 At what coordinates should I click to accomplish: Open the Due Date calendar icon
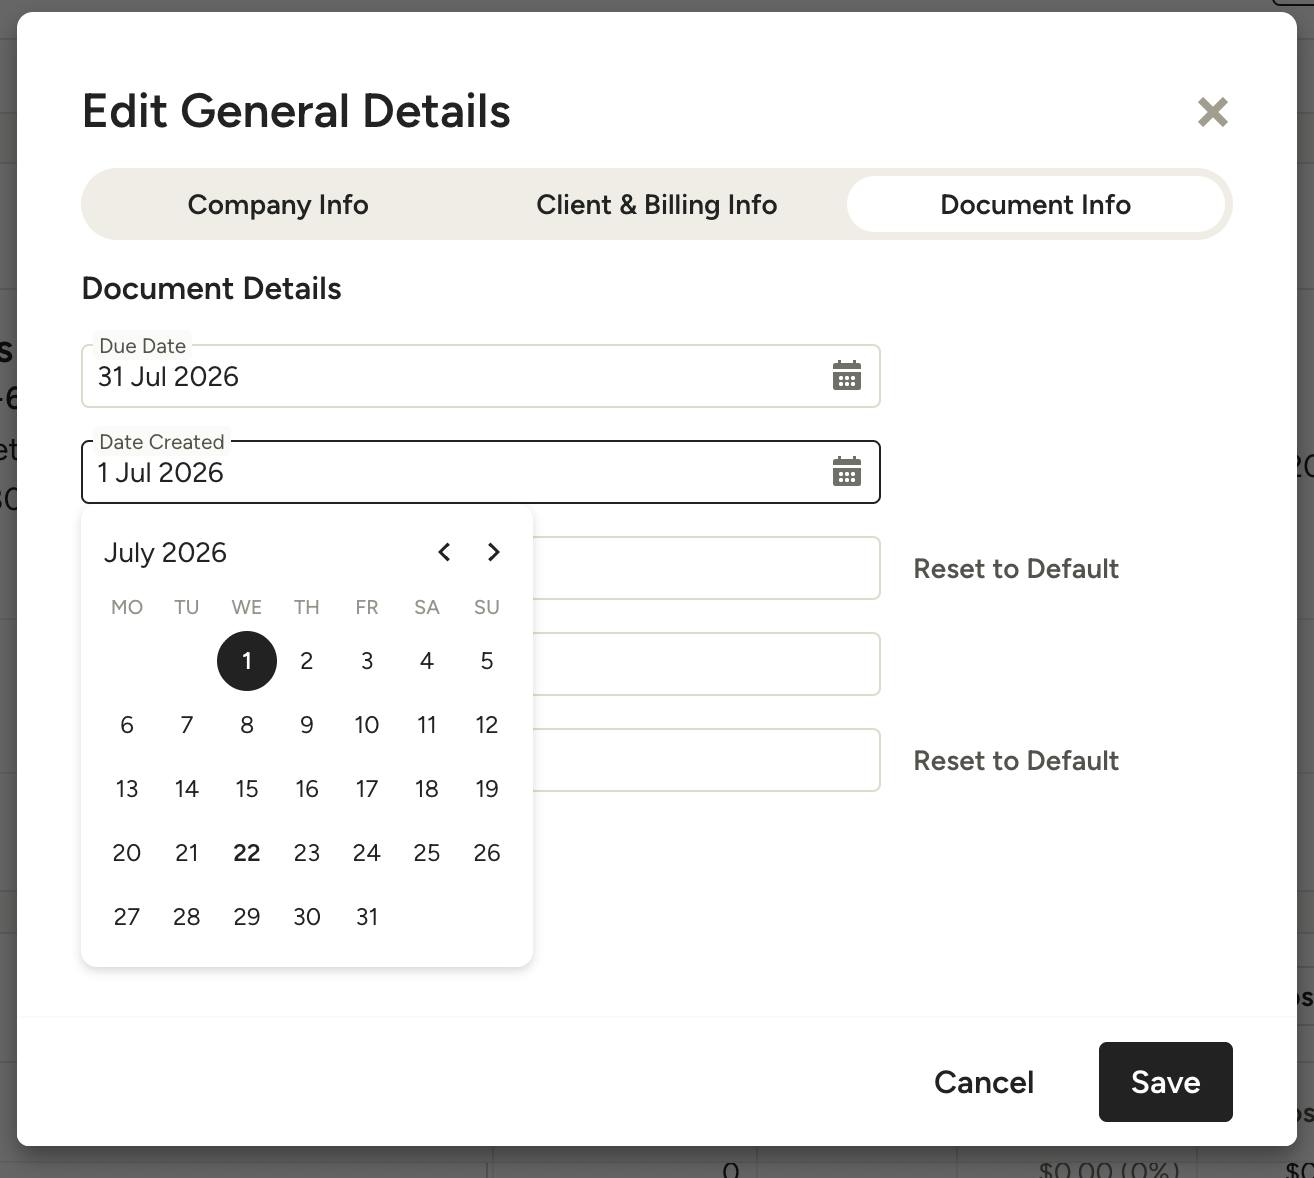(847, 376)
